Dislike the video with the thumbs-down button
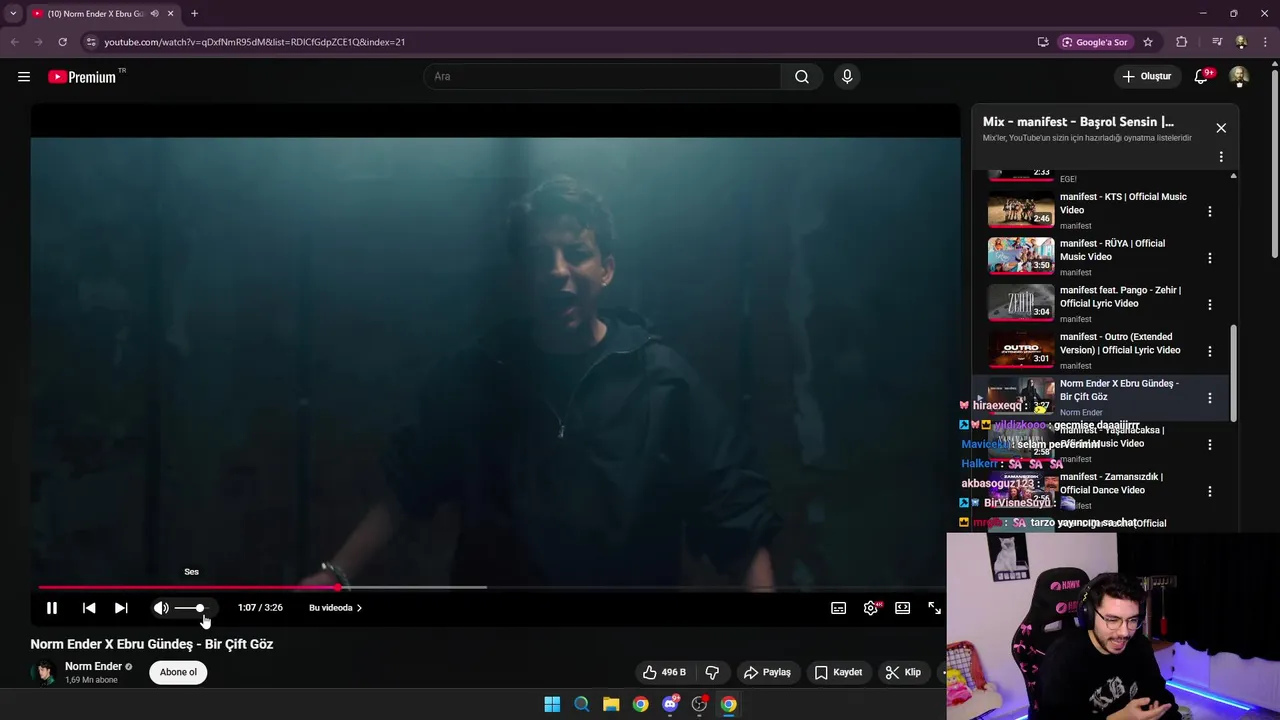The height and width of the screenshot is (720, 1280). point(712,673)
